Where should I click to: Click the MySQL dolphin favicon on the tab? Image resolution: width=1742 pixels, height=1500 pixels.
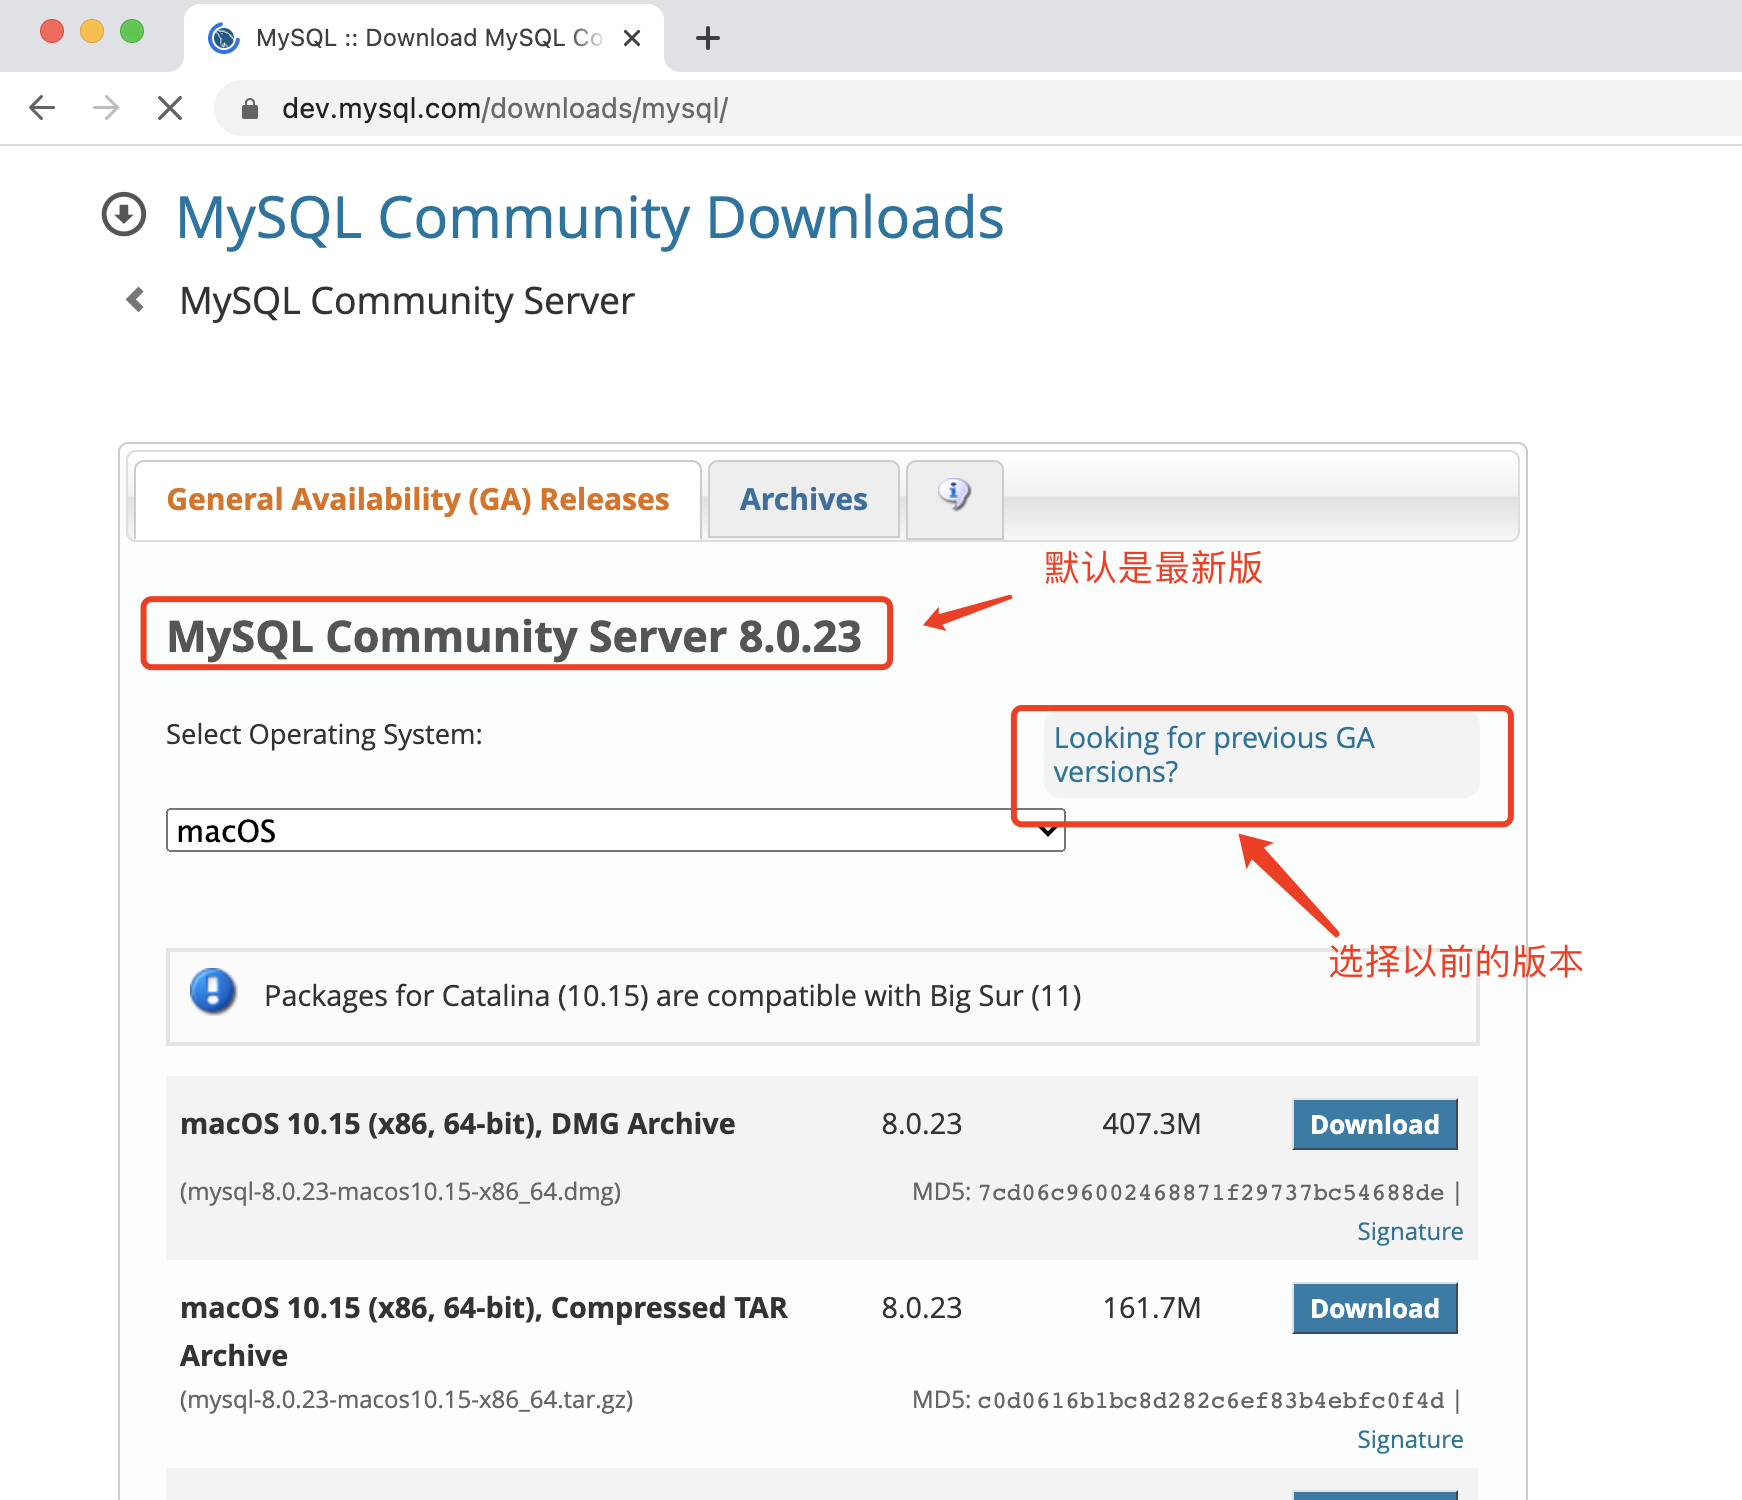[223, 38]
